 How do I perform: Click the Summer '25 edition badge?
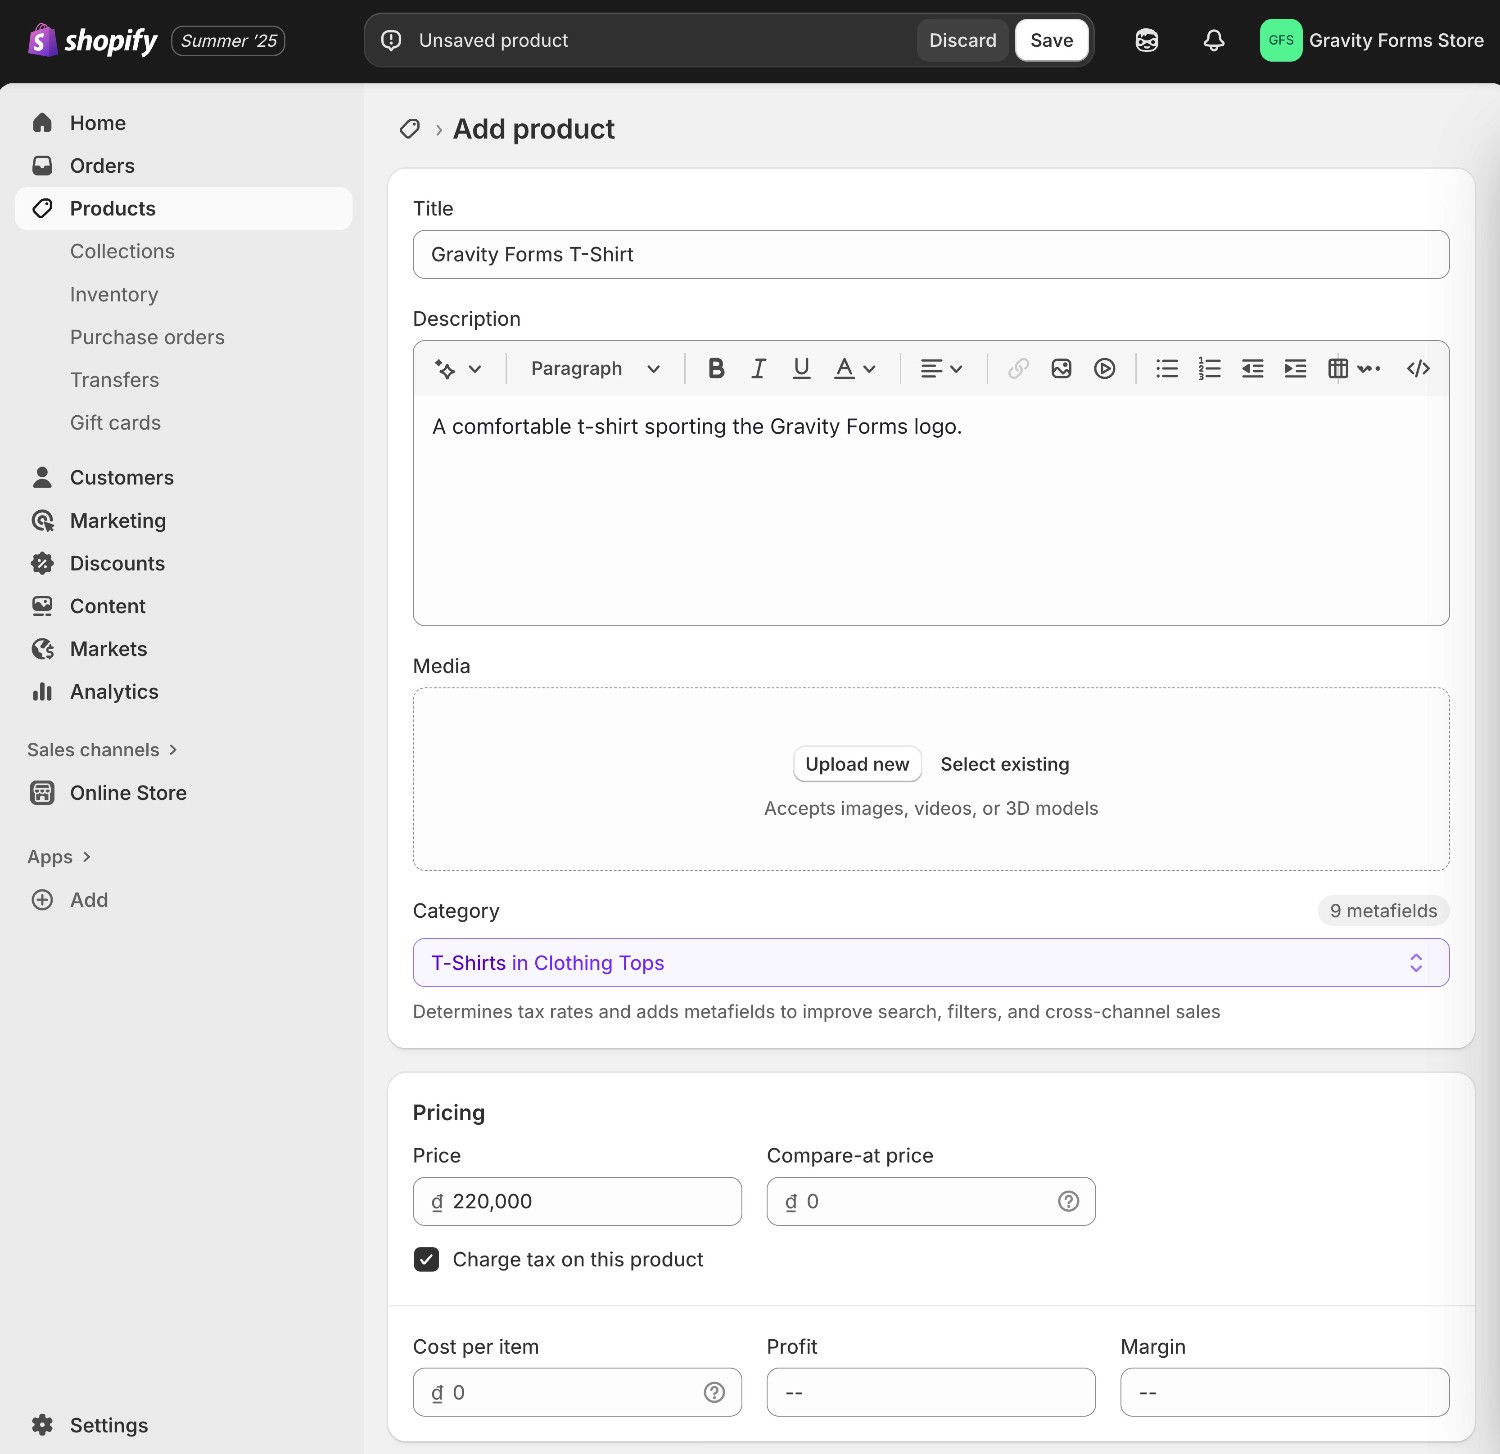229,41
